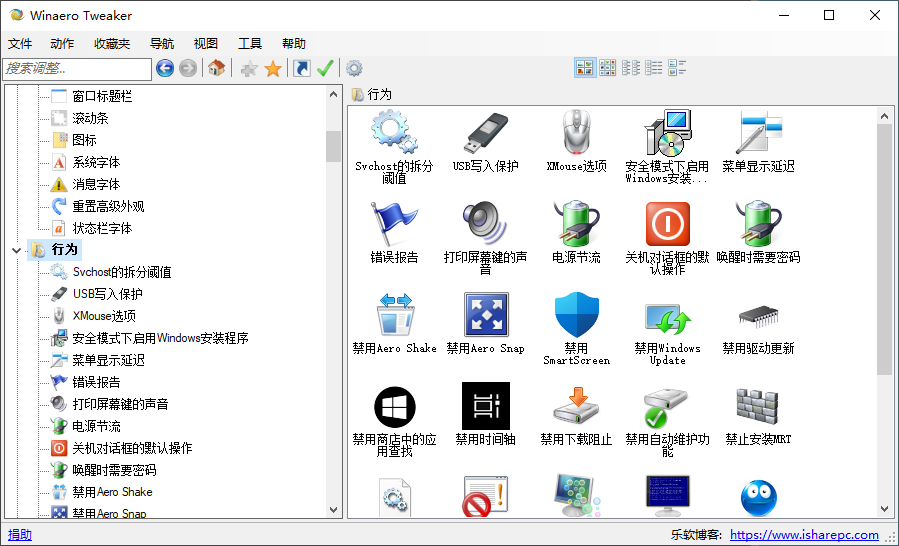Select 禁用SmartScreen shield icon

tap(576, 314)
